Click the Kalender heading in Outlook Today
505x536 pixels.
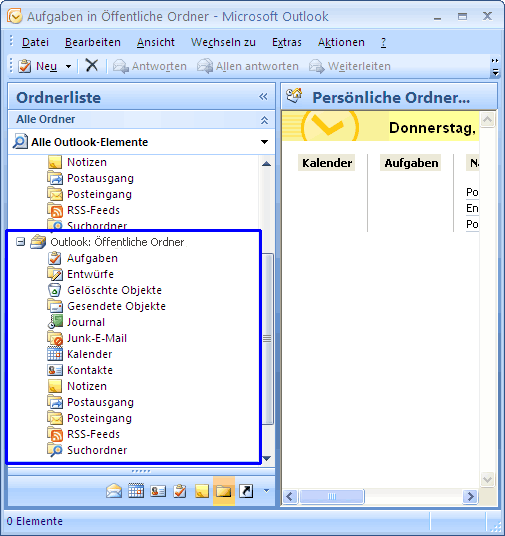click(x=327, y=163)
